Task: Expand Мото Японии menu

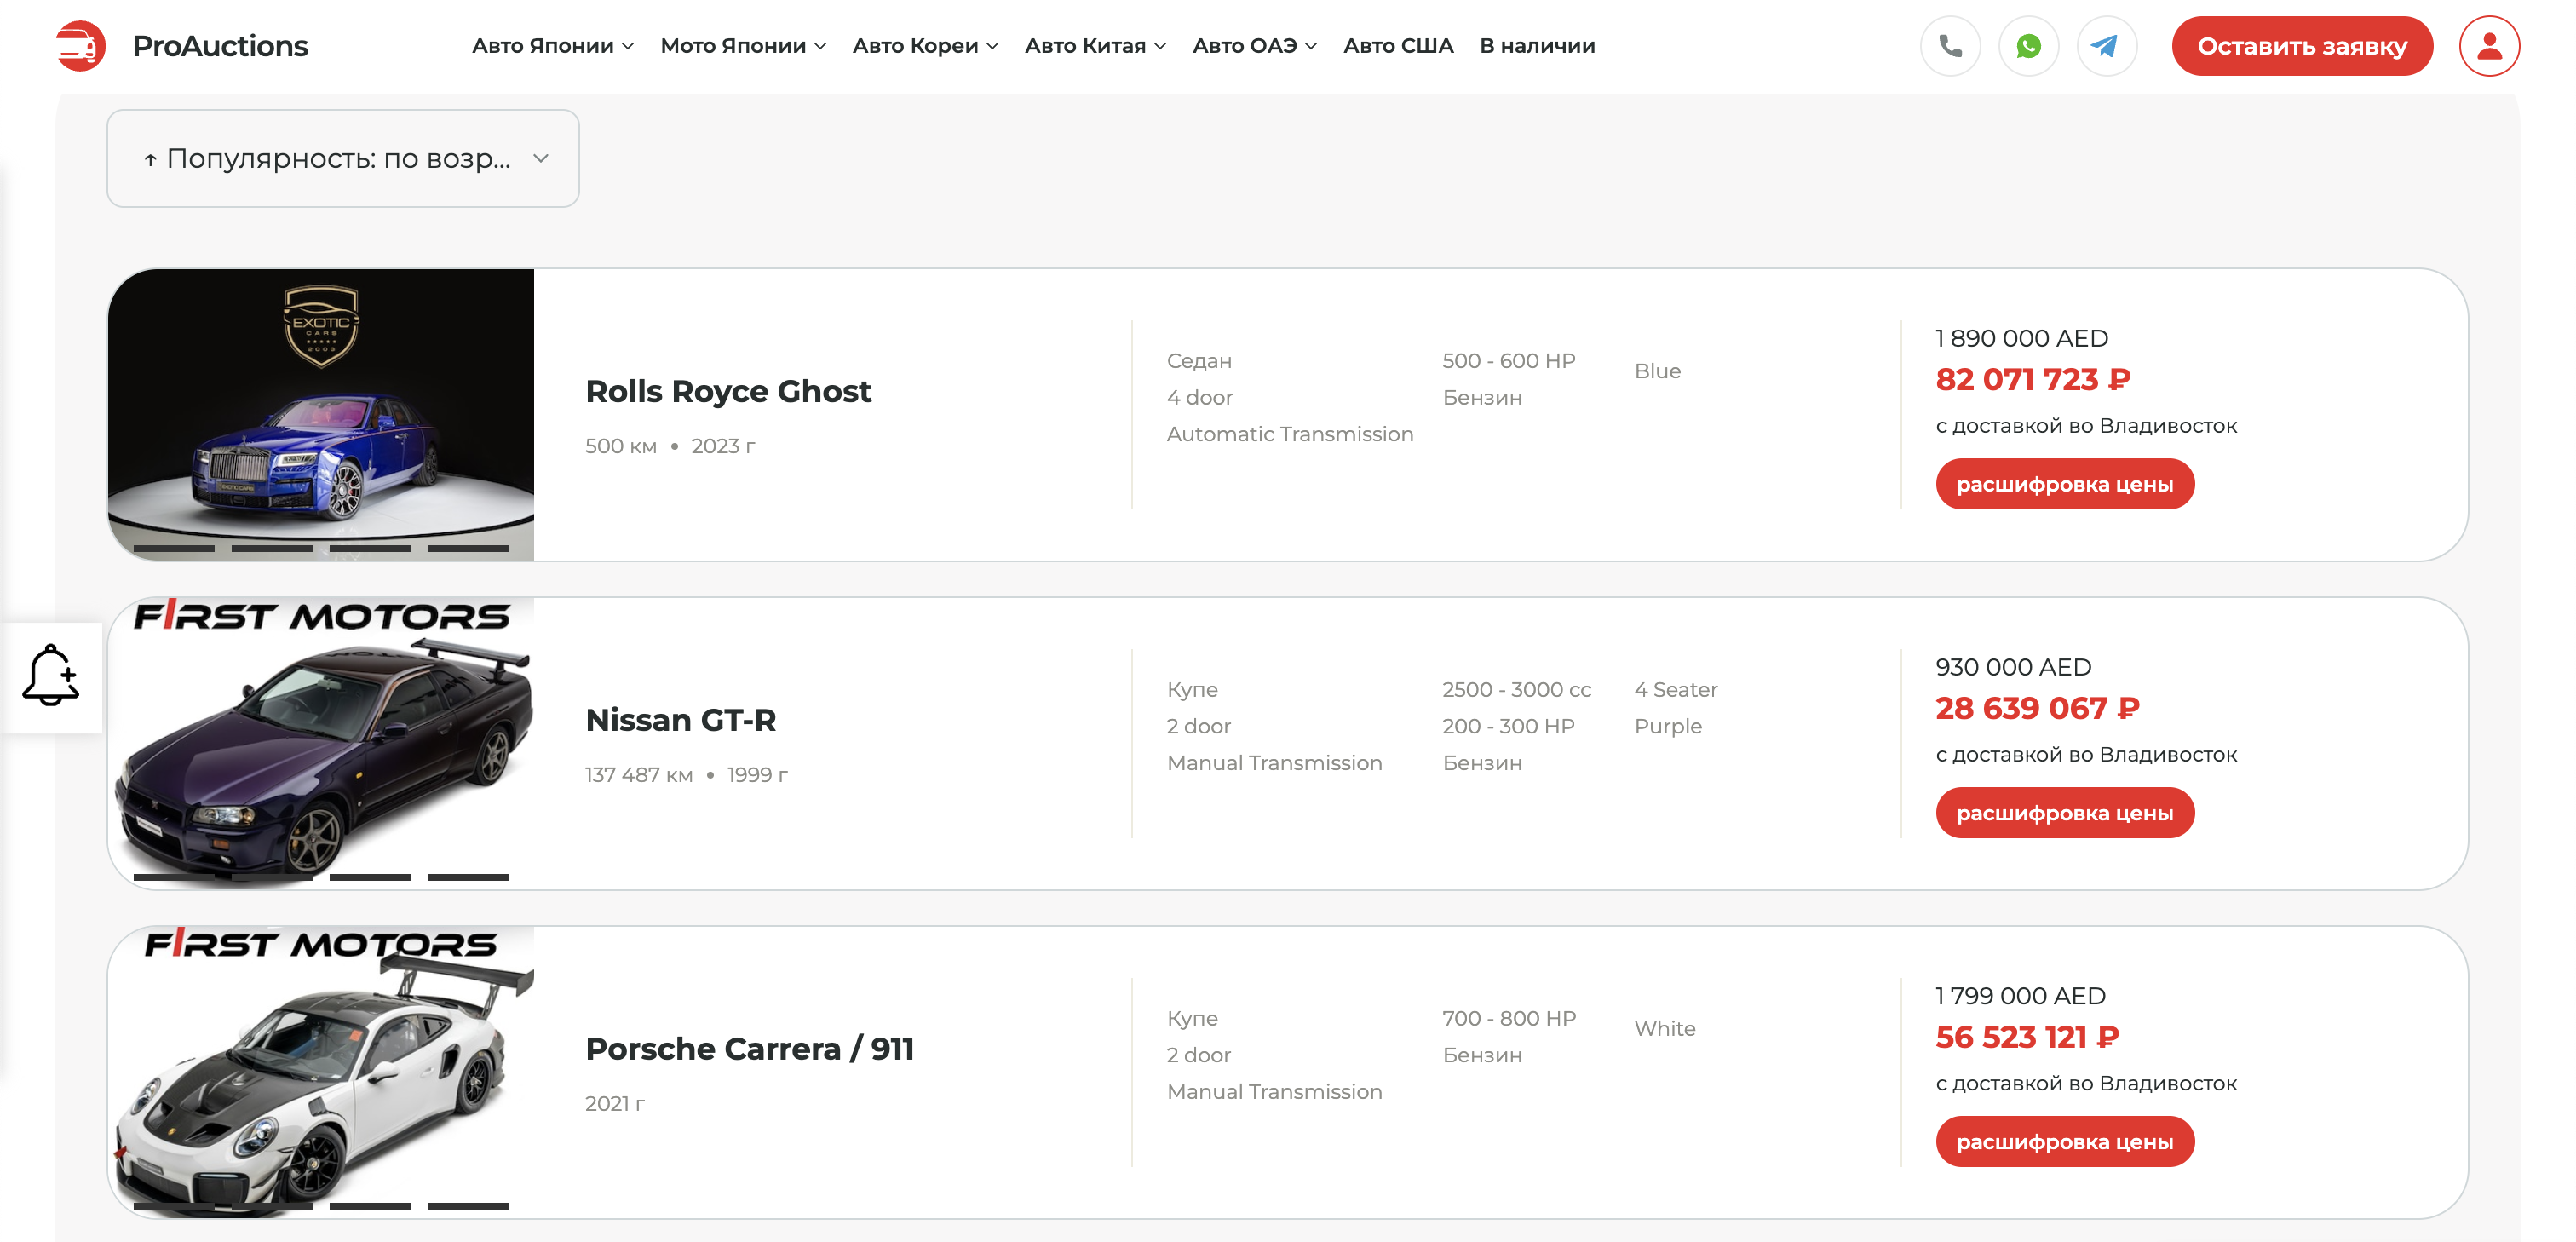Action: tap(743, 46)
